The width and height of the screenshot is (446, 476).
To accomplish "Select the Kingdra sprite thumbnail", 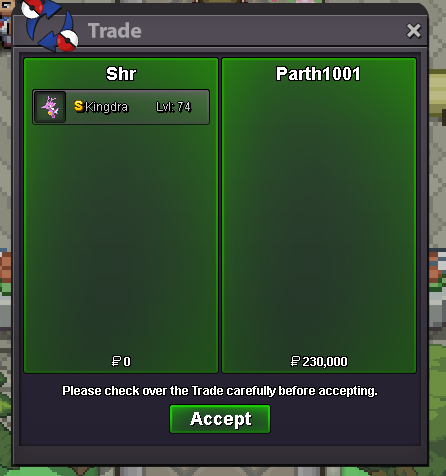I will 50,107.
